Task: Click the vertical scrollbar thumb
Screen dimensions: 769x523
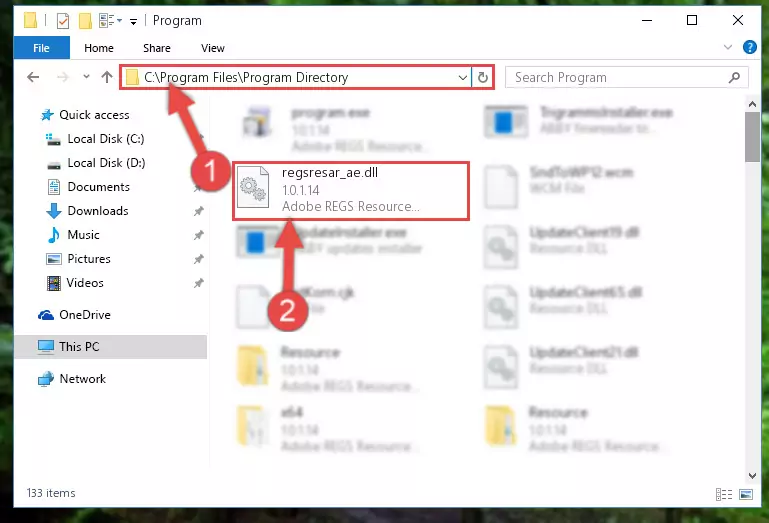Action: pyautogui.click(x=752, y=137)
